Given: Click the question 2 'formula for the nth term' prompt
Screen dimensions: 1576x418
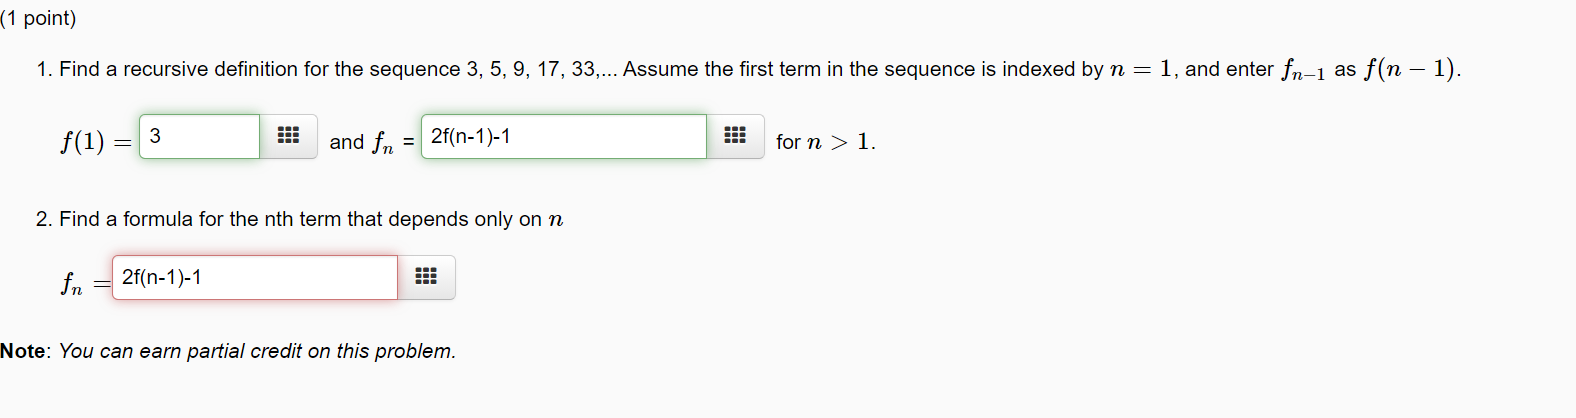Looking at the screenshot, I should (300, 219).
